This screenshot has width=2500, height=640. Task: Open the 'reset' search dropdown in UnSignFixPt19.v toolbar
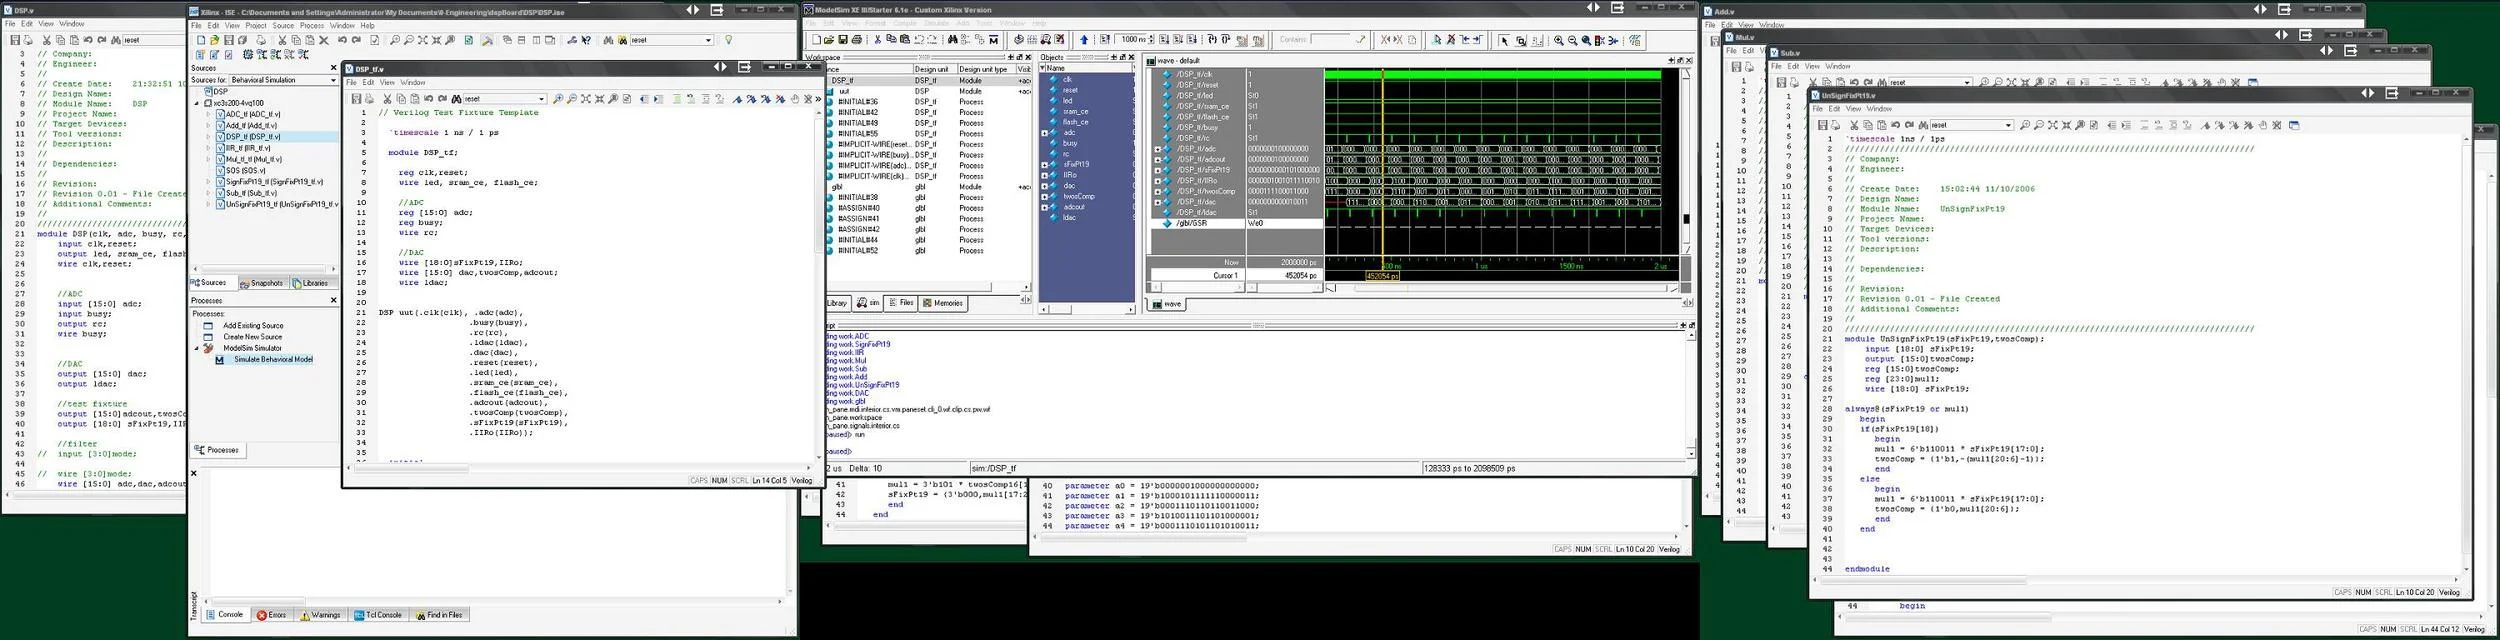click(x=2008, y=125)
